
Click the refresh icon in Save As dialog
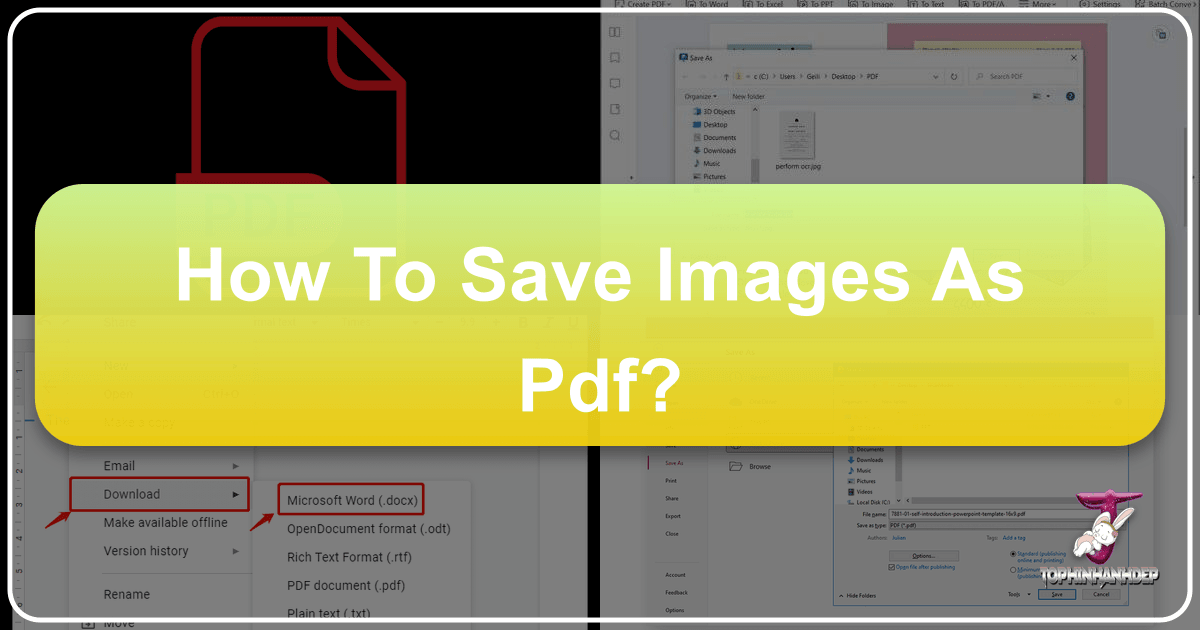(x=954, y=76)
